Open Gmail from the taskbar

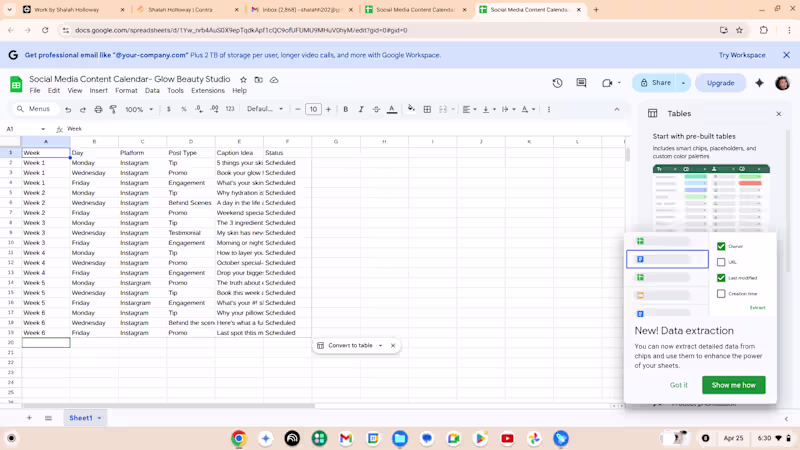(x=346, y=438)
